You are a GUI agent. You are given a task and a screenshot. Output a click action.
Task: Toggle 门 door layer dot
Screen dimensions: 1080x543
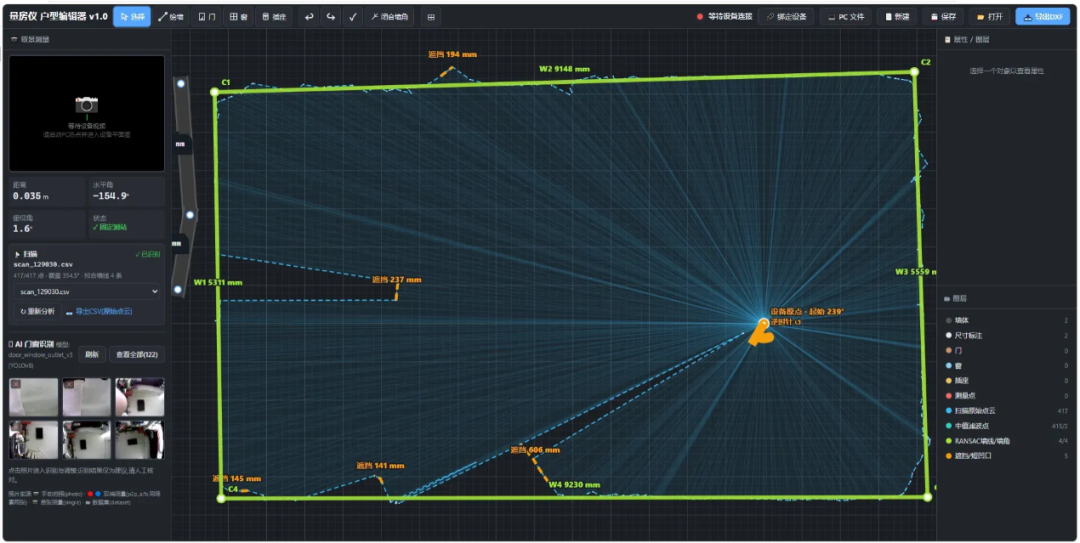pyautogui.click(x=949, y=351)
